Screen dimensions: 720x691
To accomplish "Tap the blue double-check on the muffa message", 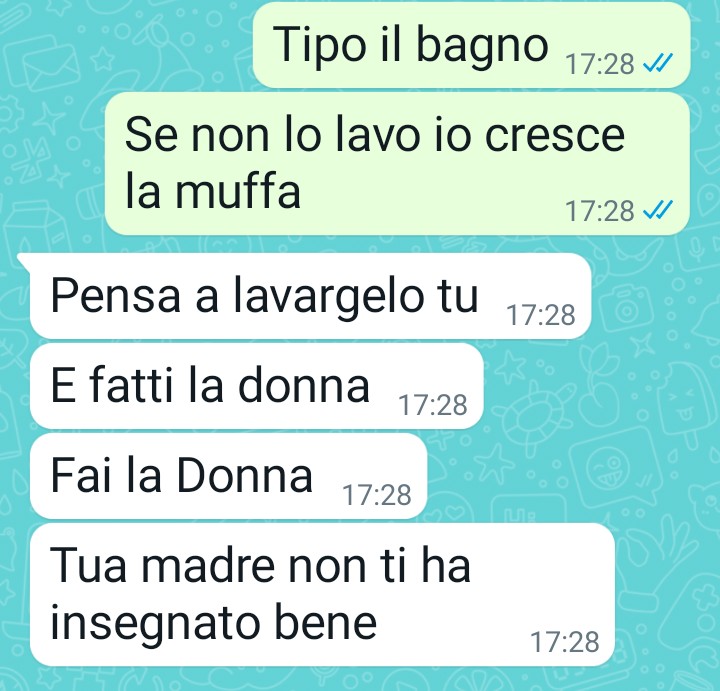I will pyautogui.click(x=658, y=210).
